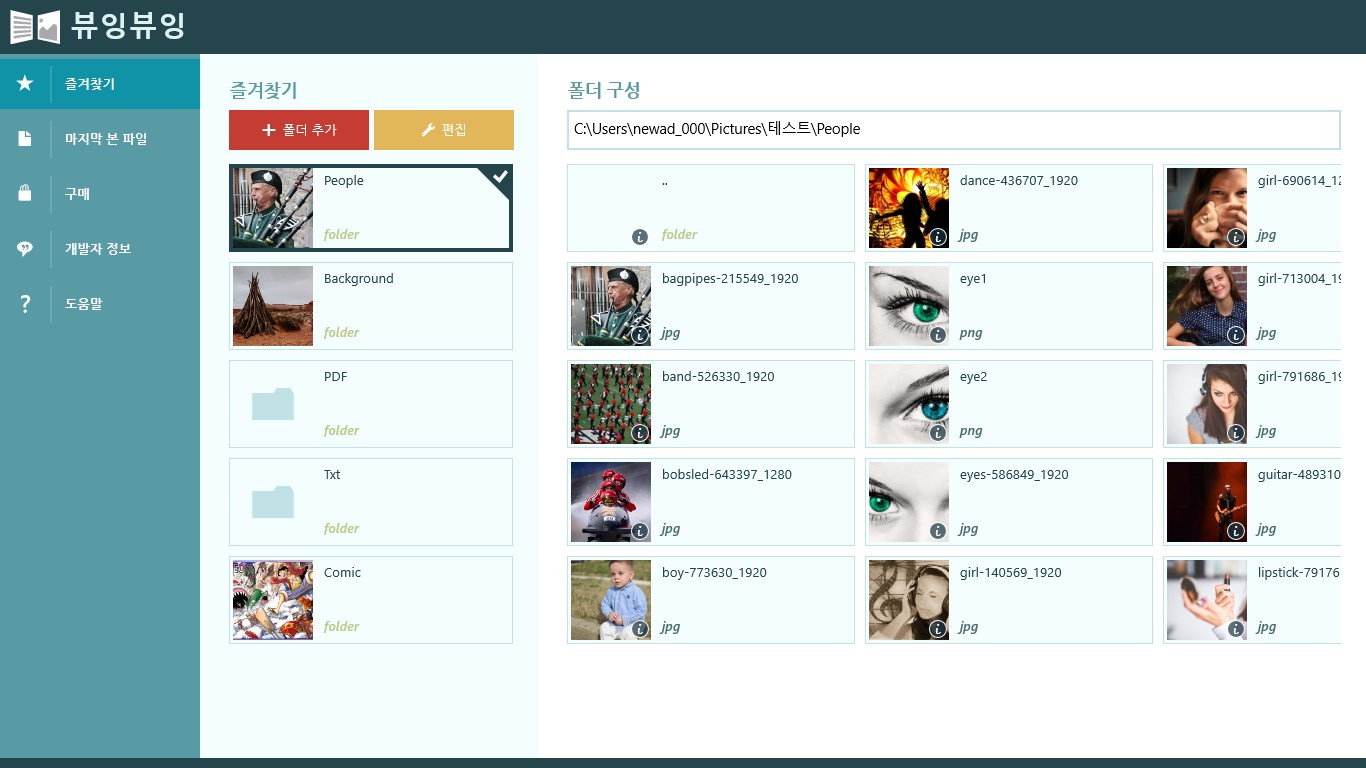Select the Background favorite folder
This screenshot has width=1366, height=768.
pos(371,306)
